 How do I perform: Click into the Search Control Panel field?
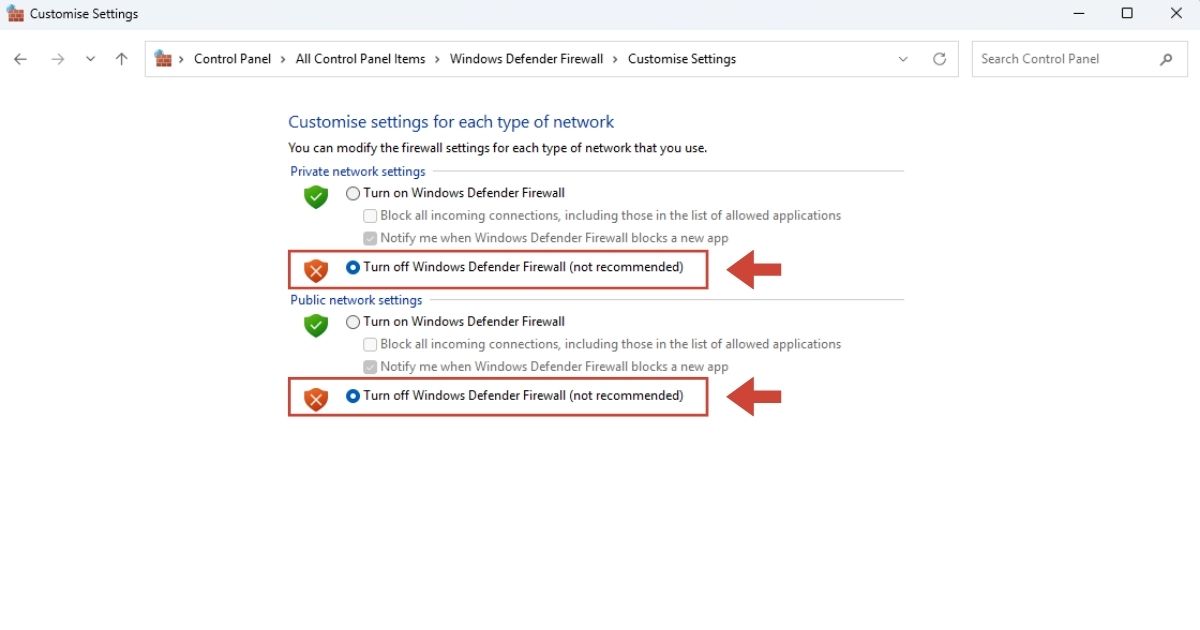1065,59
